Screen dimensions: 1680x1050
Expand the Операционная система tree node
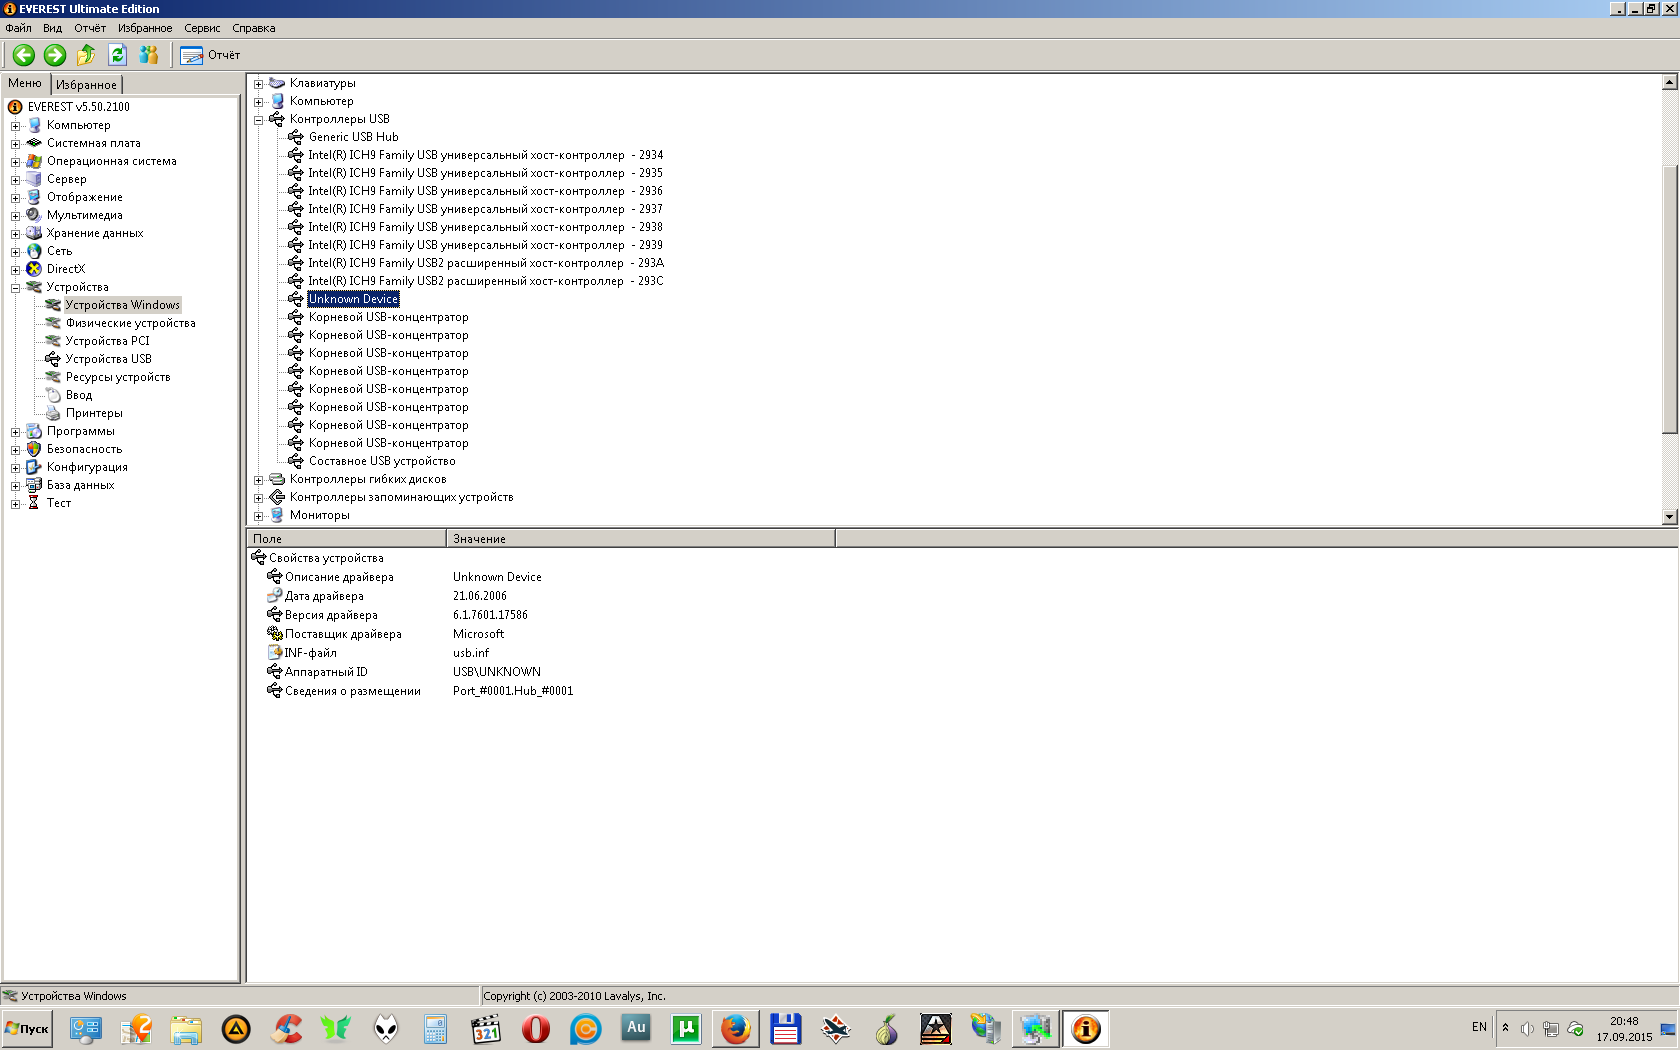point(15,162)
